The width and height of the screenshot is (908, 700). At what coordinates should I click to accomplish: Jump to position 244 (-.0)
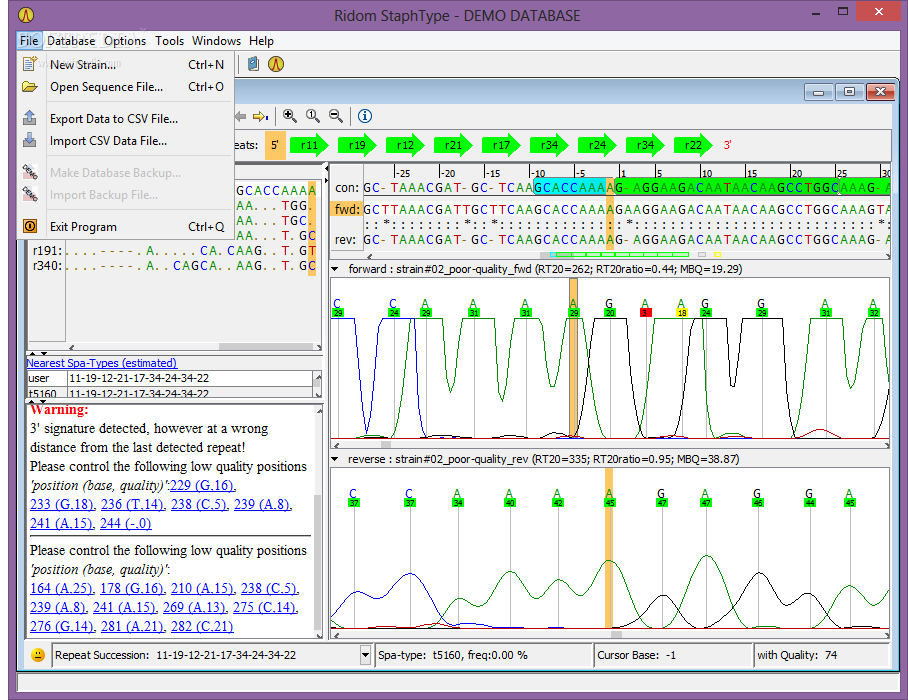click(x=126, y=523)
